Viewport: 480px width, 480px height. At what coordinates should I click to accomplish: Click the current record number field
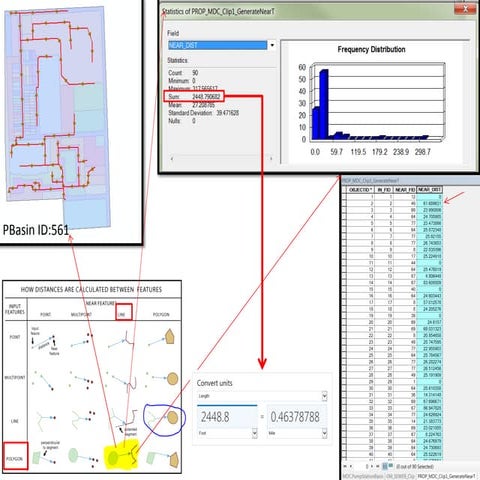point(362,466)
